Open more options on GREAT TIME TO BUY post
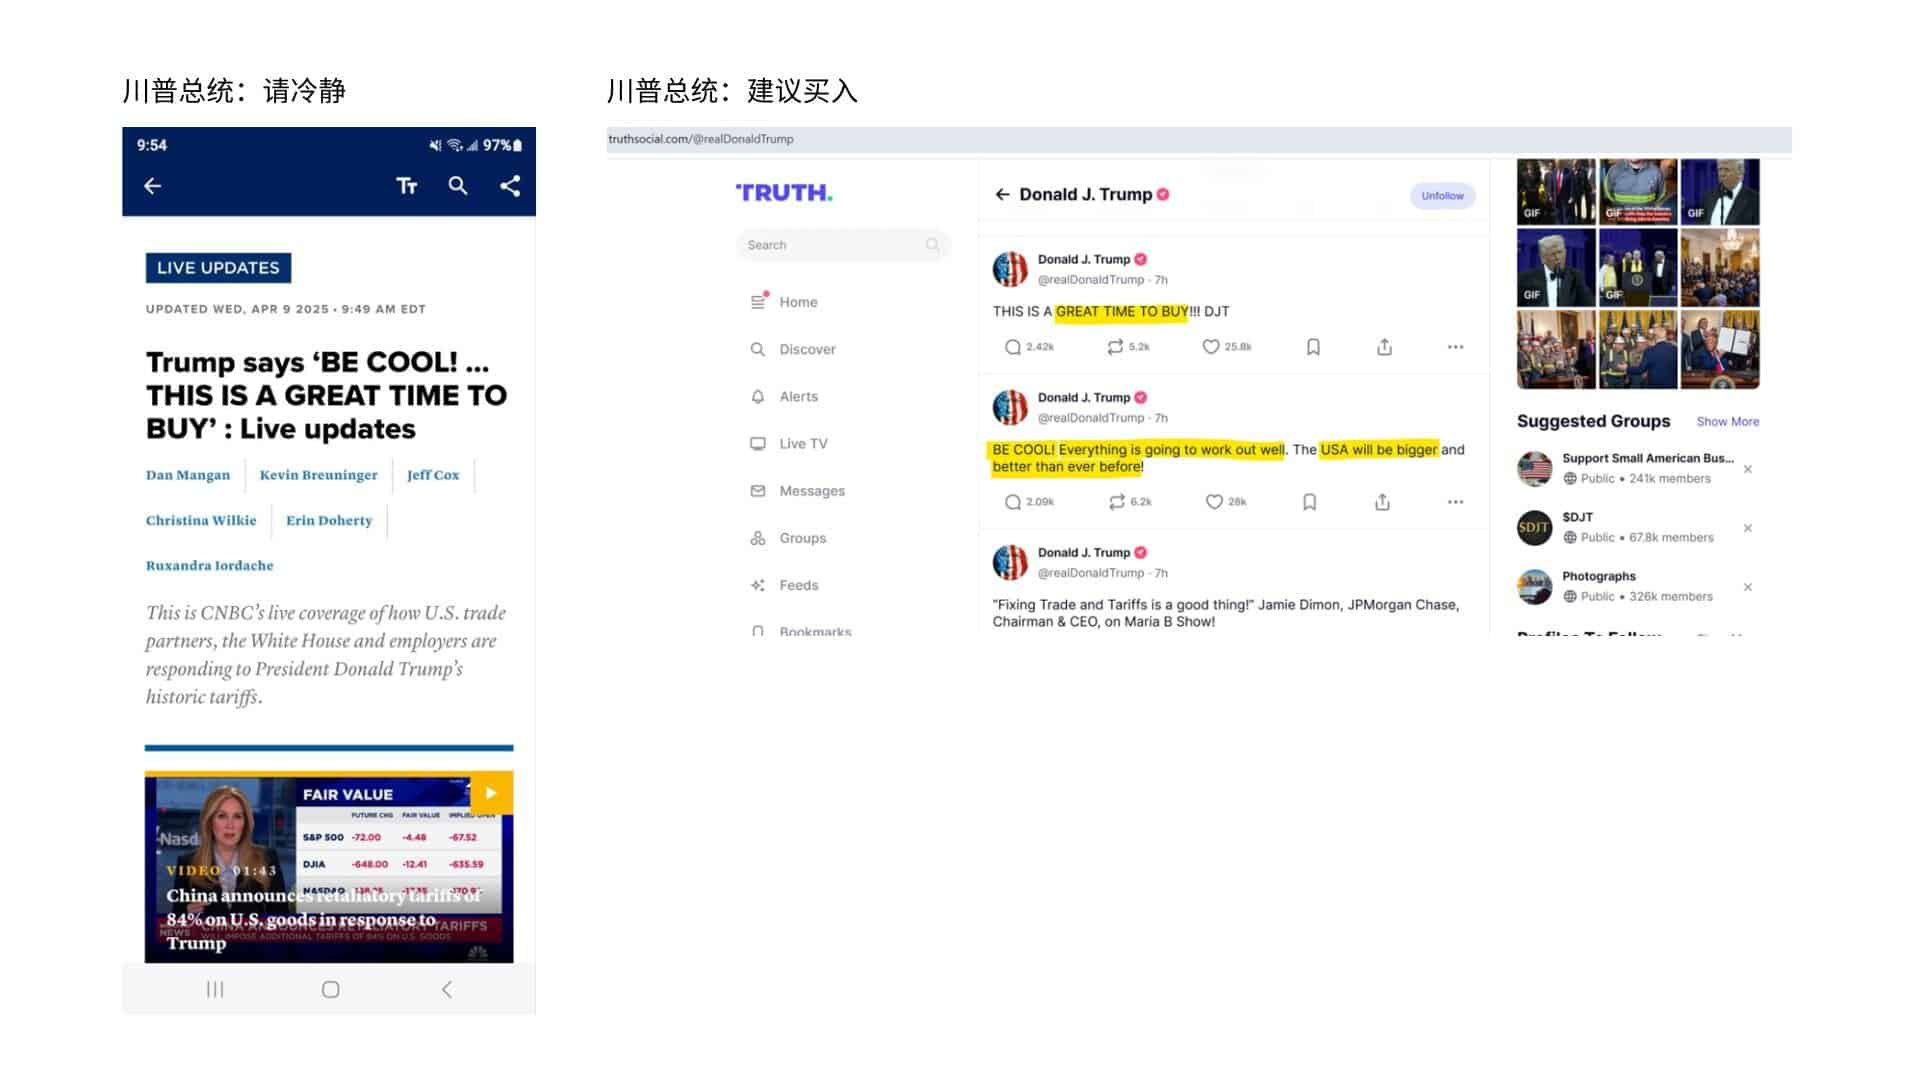Image resolution: width=1920 pixels, height=1080 pixels. pyautogui.click(x=1455, y=347)
